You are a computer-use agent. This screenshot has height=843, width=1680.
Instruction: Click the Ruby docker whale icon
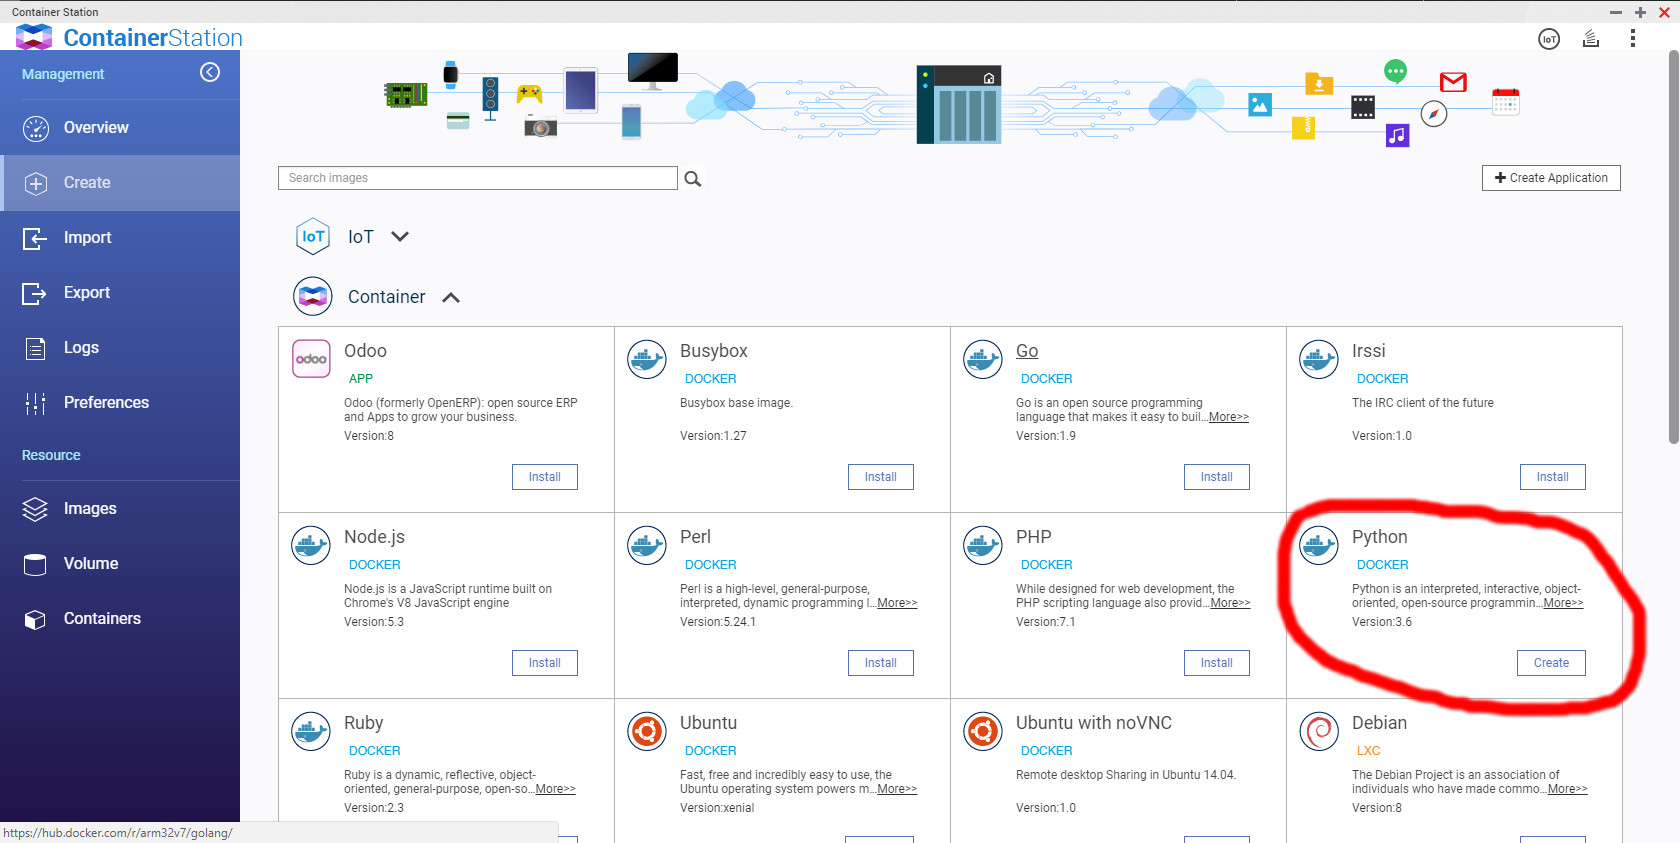[311, 731]
